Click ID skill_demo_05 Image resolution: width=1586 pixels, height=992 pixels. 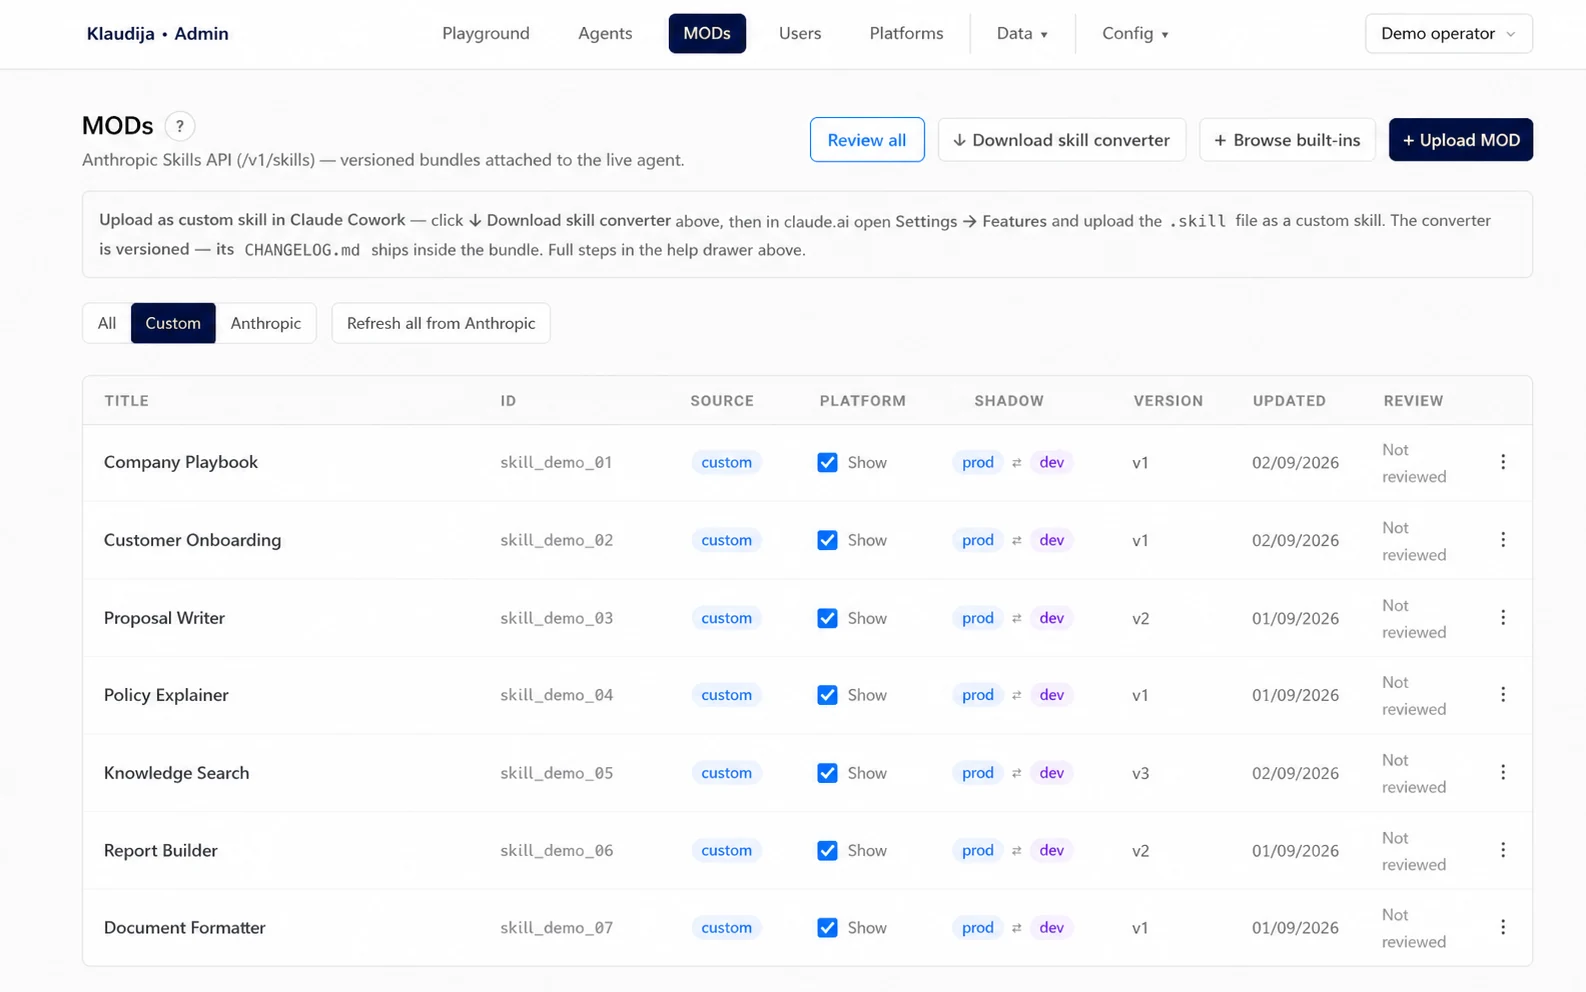[x=556, y=773]
